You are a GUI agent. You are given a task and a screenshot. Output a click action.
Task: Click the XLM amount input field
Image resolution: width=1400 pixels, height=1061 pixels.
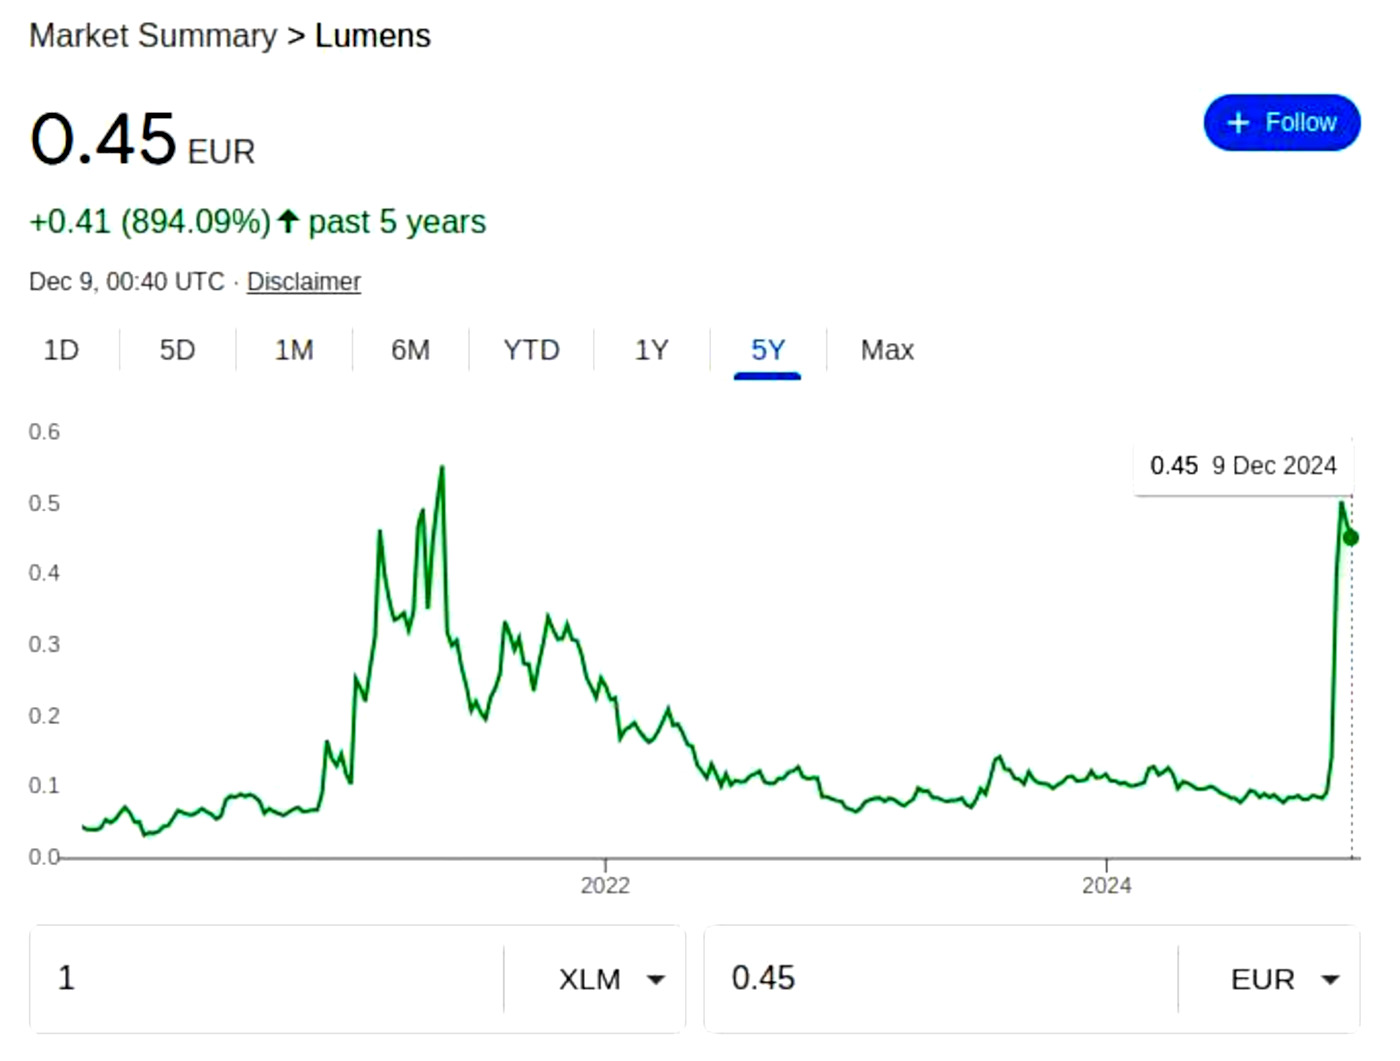click(x=266, y=978)
